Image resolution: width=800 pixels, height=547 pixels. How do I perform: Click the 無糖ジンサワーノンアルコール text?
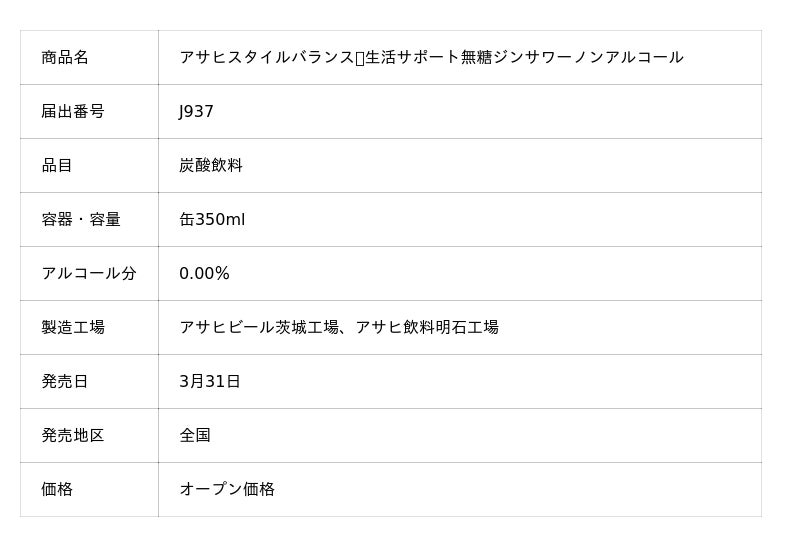tap(572, 57)
